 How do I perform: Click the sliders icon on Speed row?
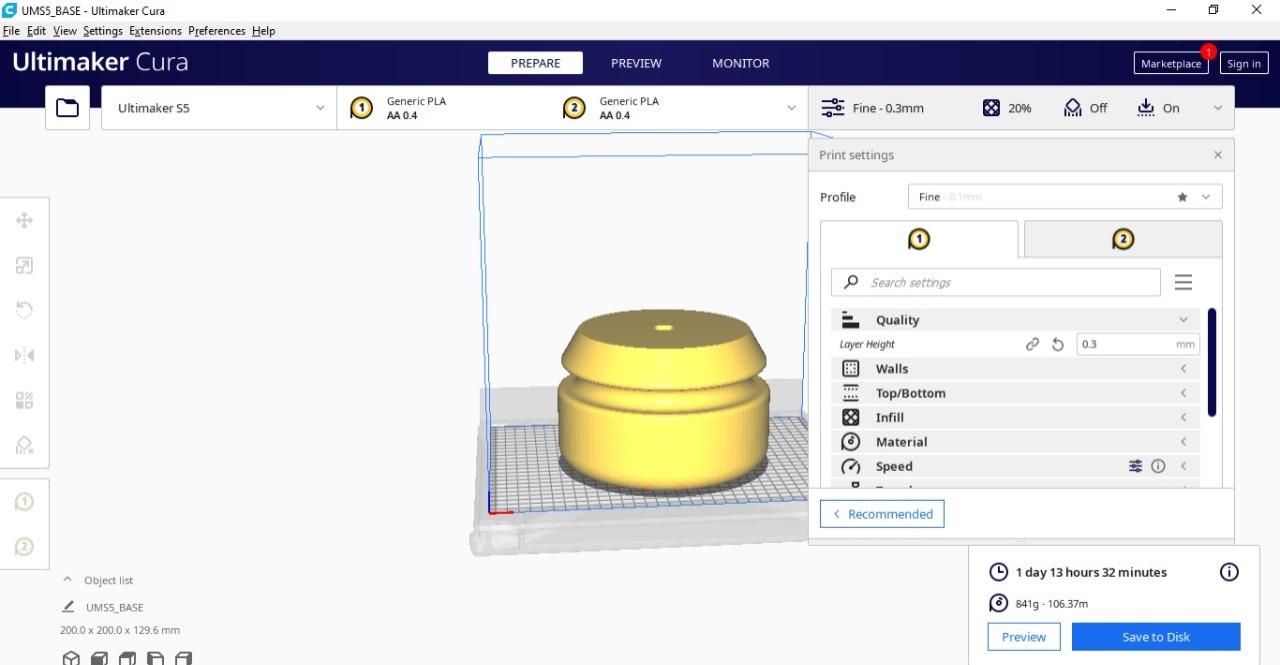pyautogui.click(x=1135, y=466)
